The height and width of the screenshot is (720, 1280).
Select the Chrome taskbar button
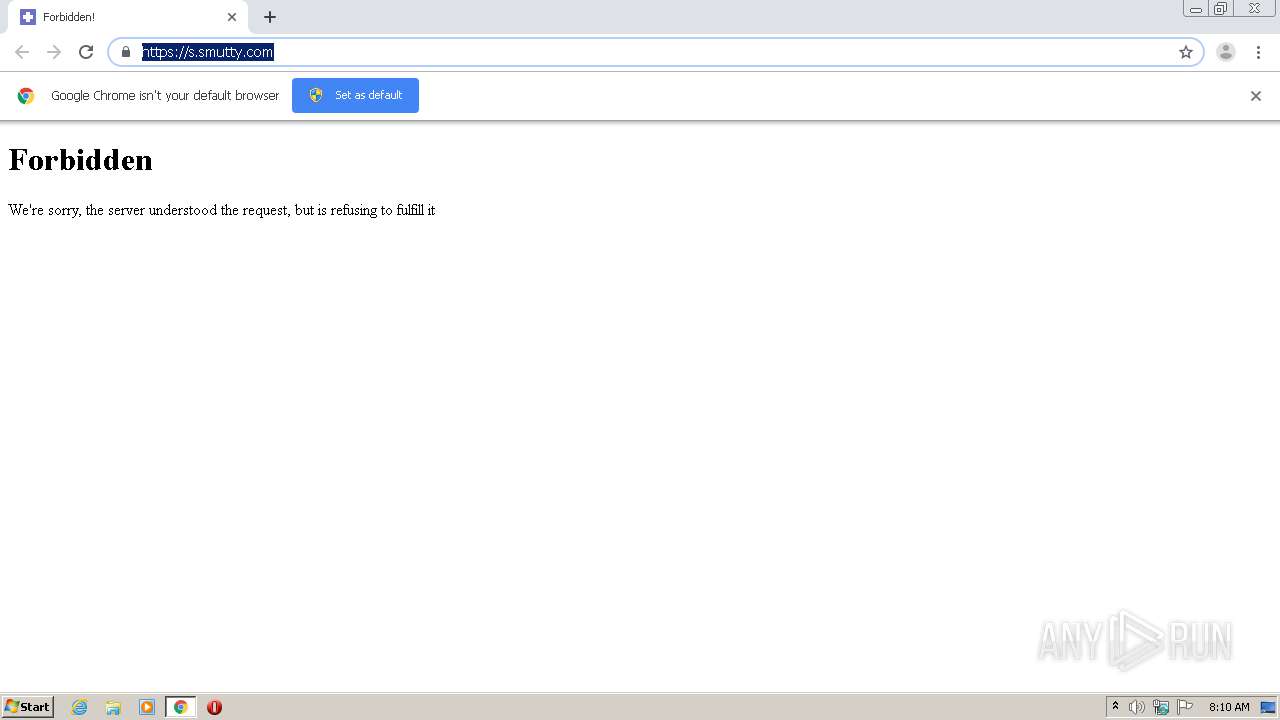(180, 707)
